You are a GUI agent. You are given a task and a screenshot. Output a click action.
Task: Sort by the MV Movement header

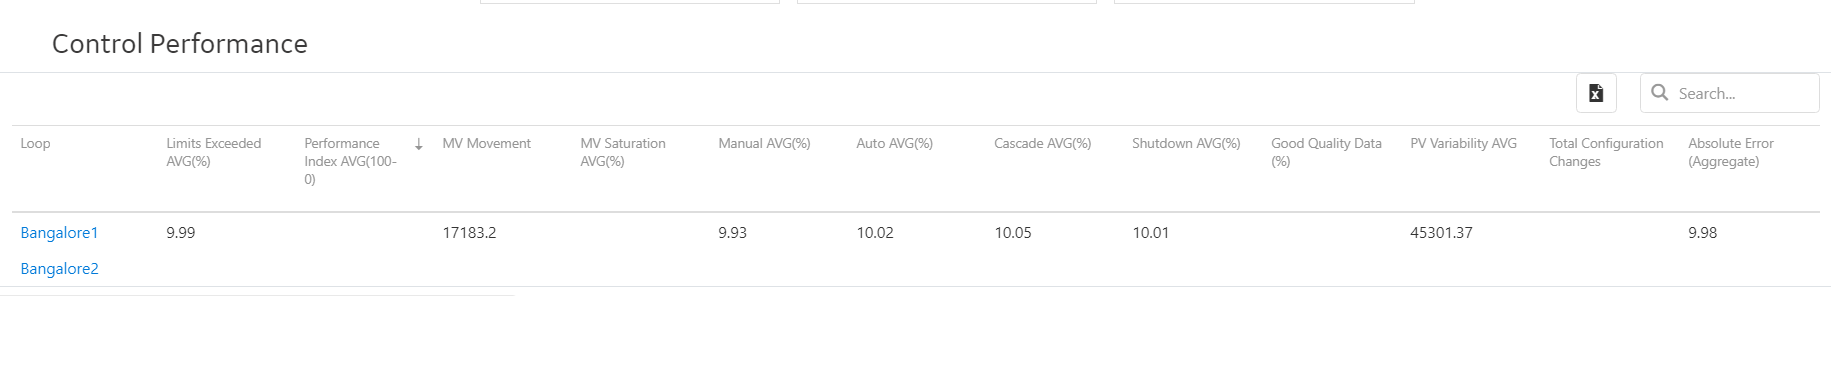[487, 144]
